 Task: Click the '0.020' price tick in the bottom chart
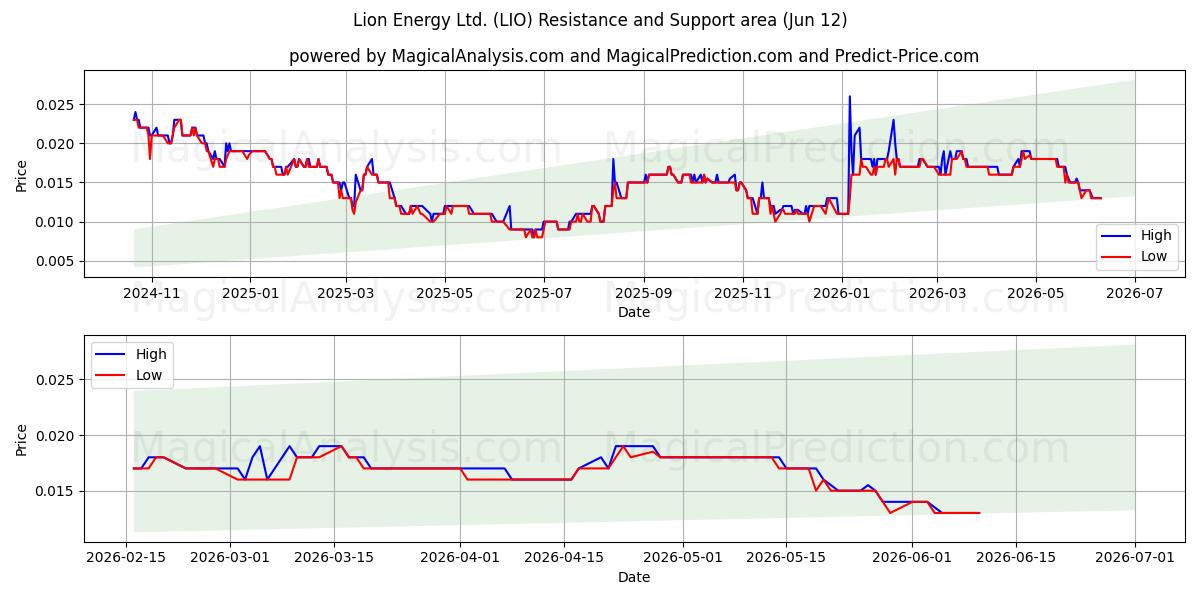[57, 436]
